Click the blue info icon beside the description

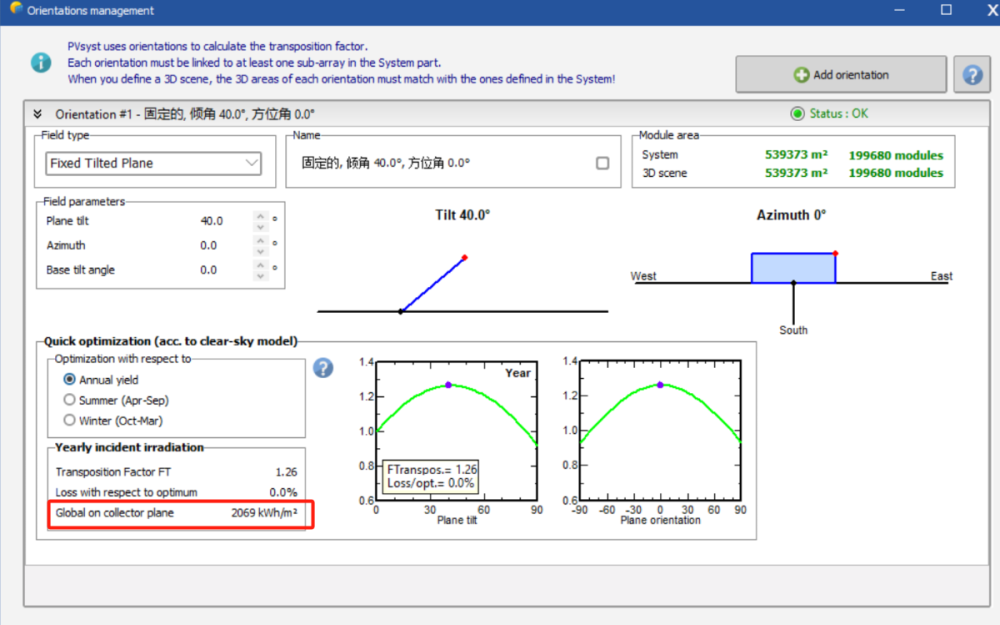(40, 62)
